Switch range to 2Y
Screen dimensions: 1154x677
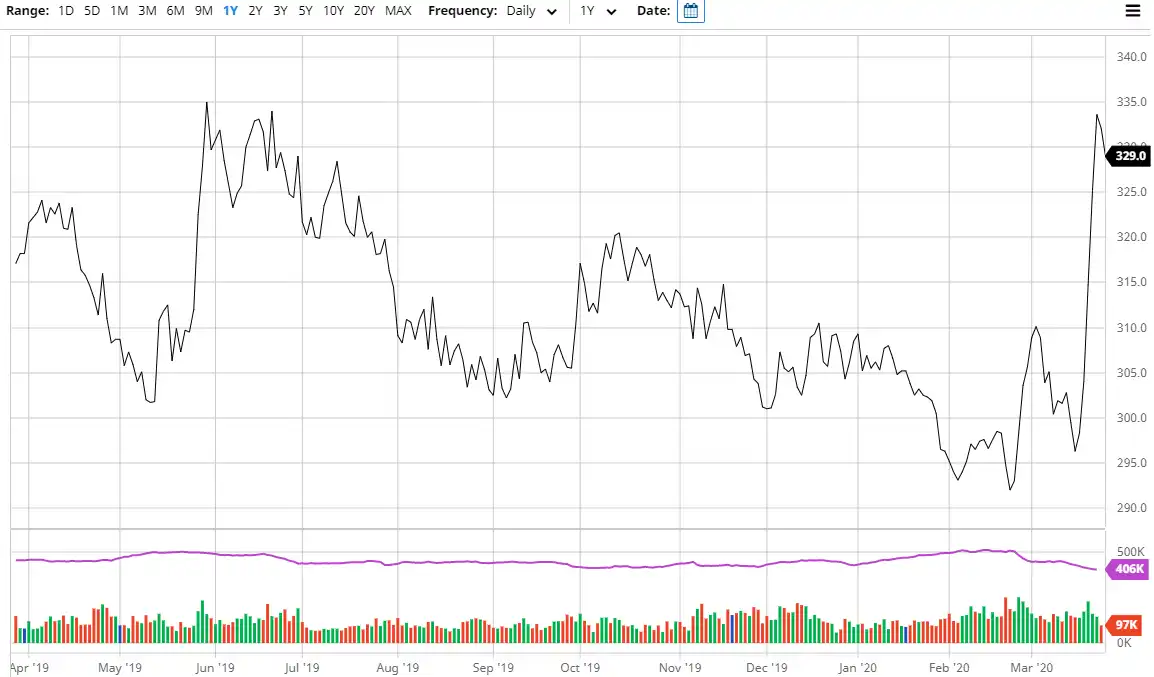(255, 11)
